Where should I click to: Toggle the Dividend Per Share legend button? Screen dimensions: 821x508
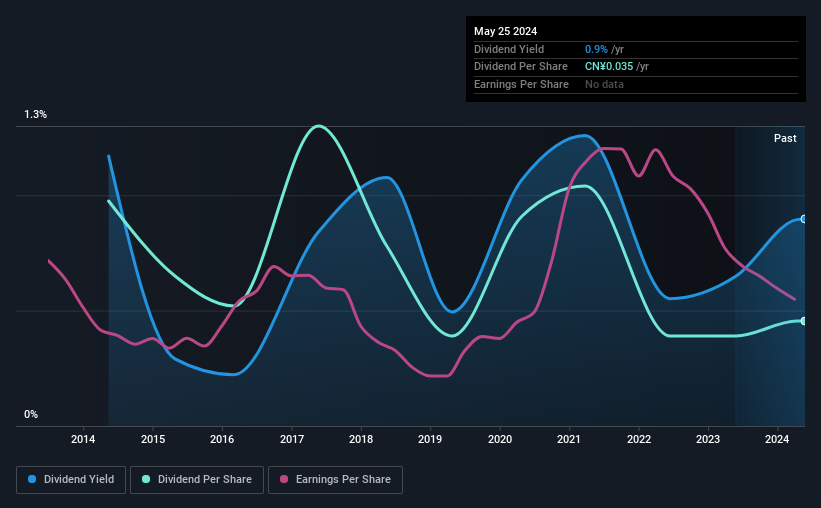pos(197,480)
